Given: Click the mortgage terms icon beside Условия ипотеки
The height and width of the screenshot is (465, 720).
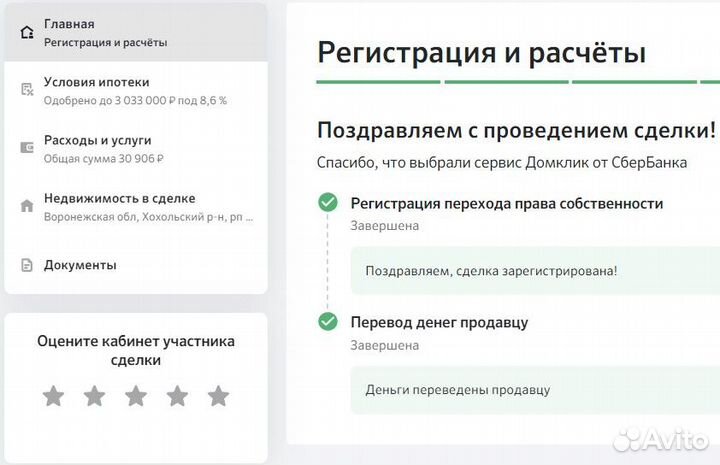Looking at the screenshot, I should (x=27, y=89).
